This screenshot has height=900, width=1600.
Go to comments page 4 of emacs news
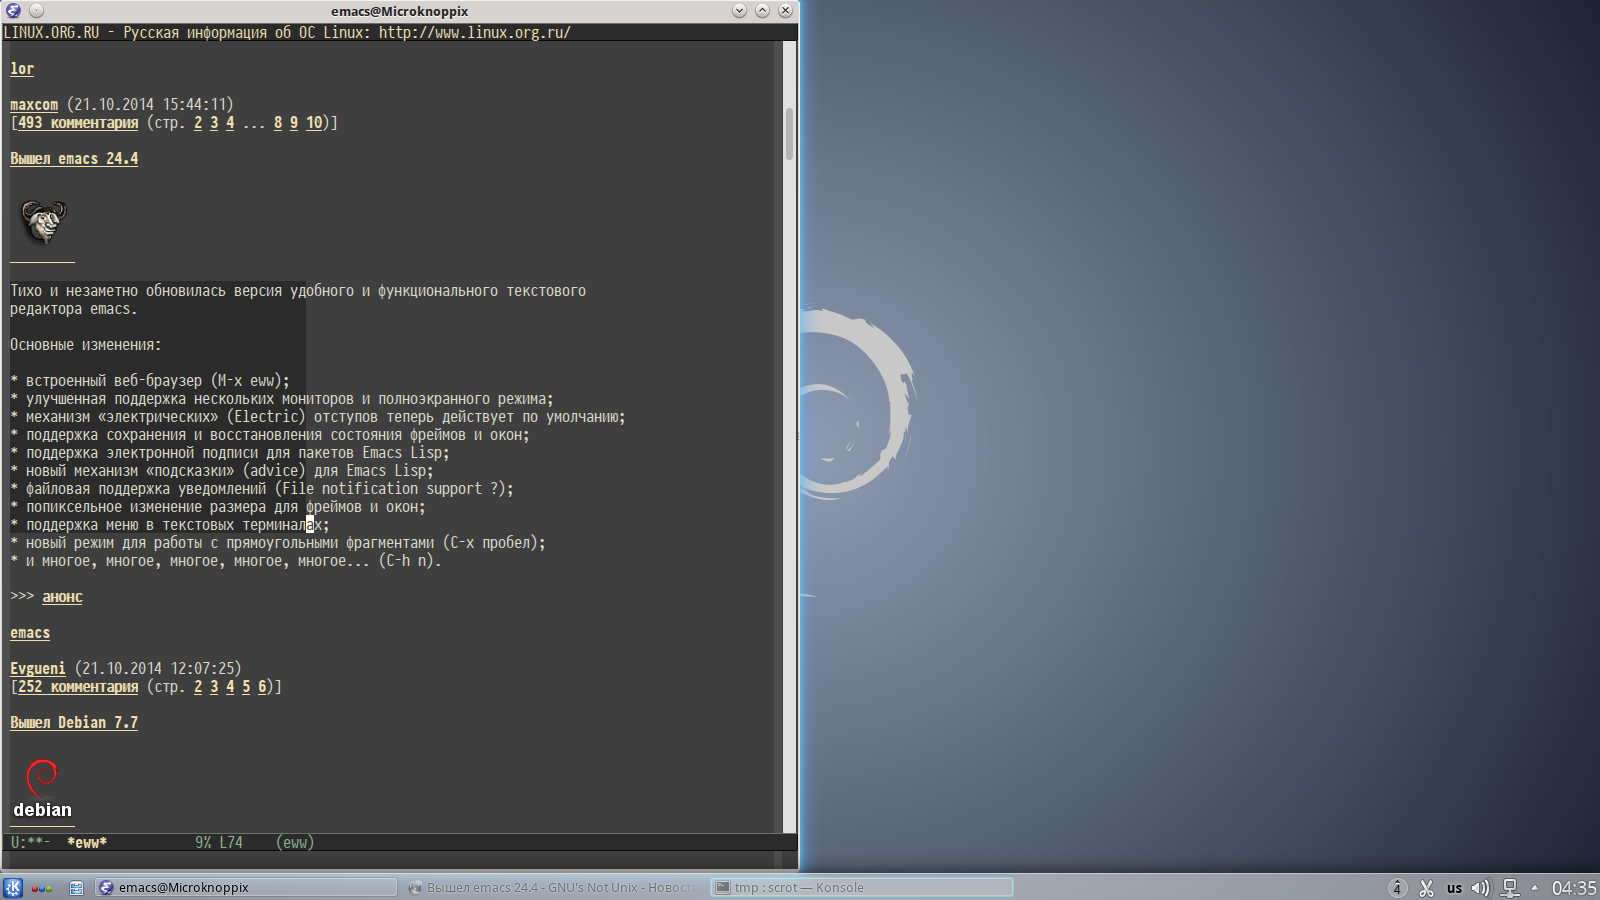(230, 122)
